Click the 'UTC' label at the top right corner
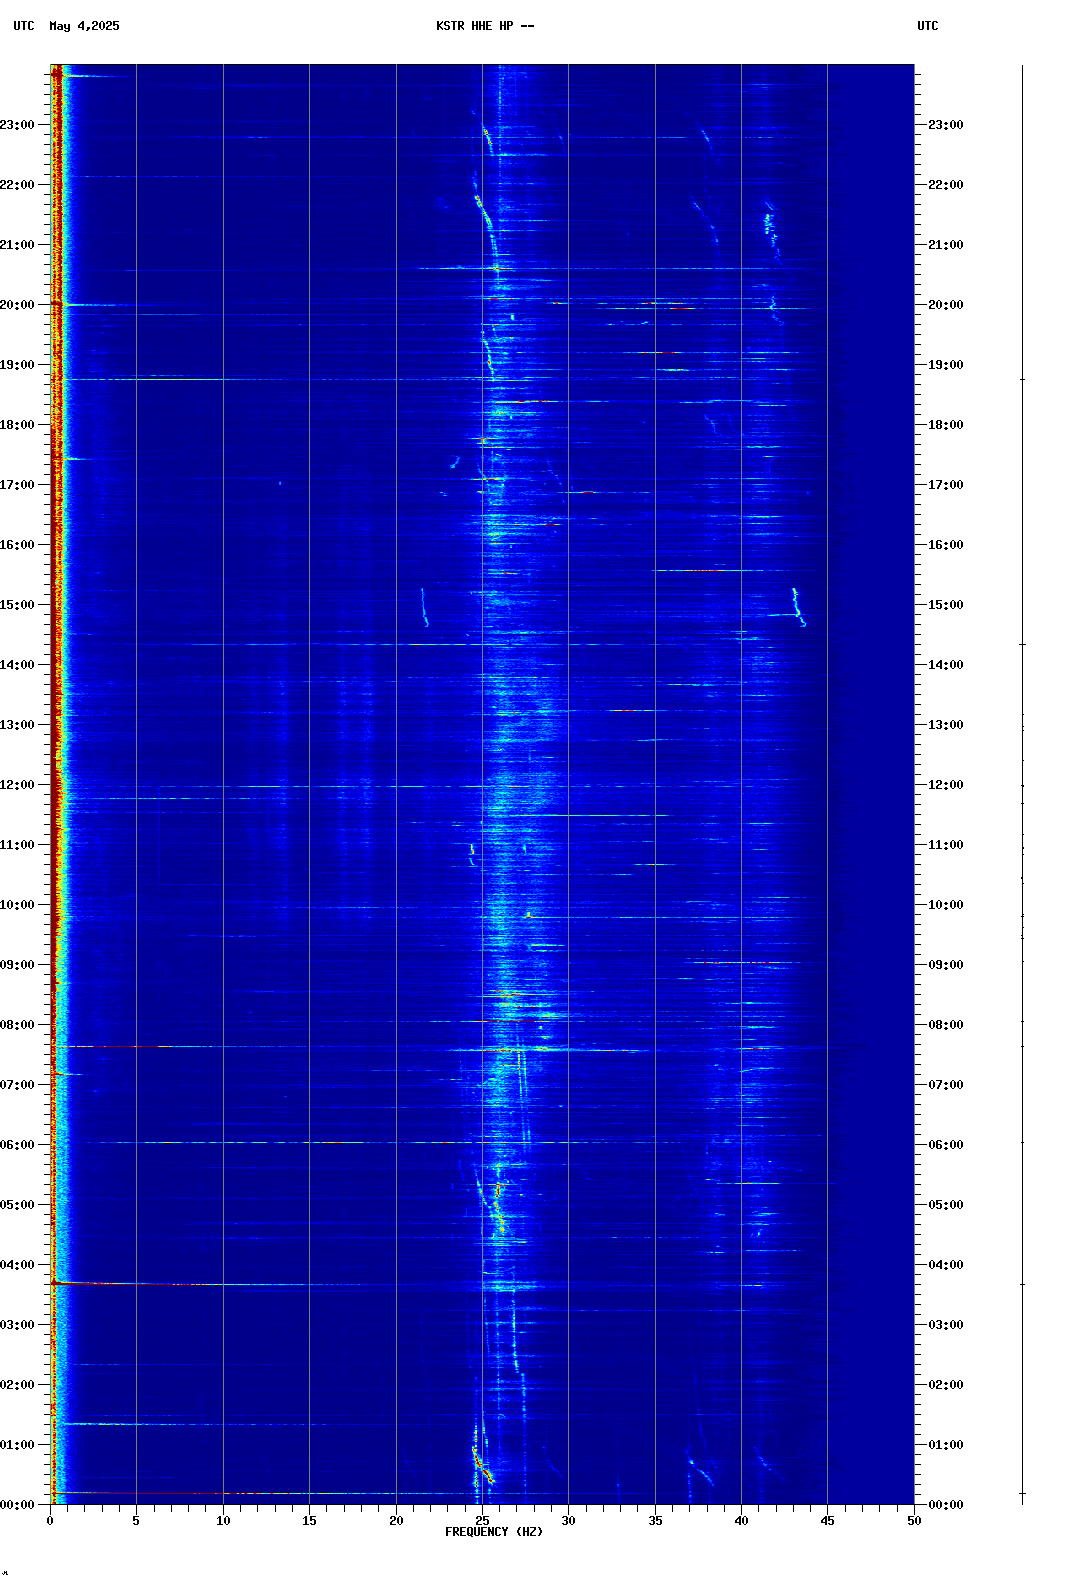 tap(928, 26)
